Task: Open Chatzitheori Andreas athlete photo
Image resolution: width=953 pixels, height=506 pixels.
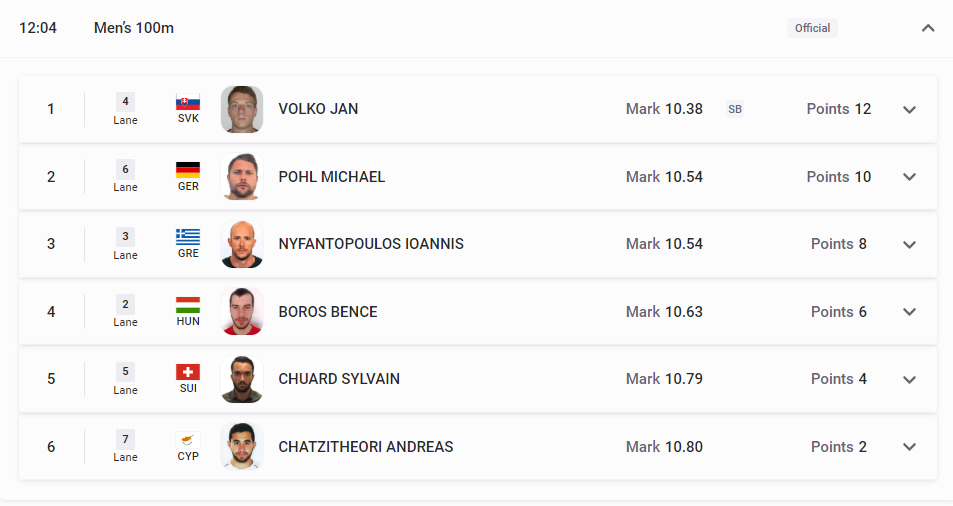Action: tap(242, 446)
